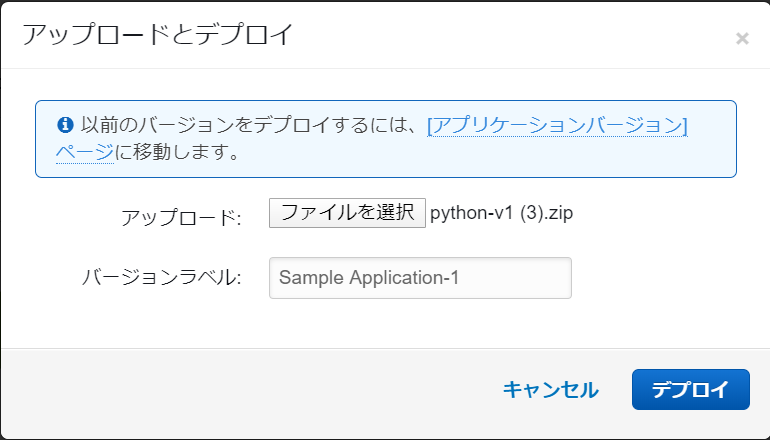Click the Sample Application-1 placeholder text
The width and height of the screenshot is (770, 440).
(x=369, y=278)
